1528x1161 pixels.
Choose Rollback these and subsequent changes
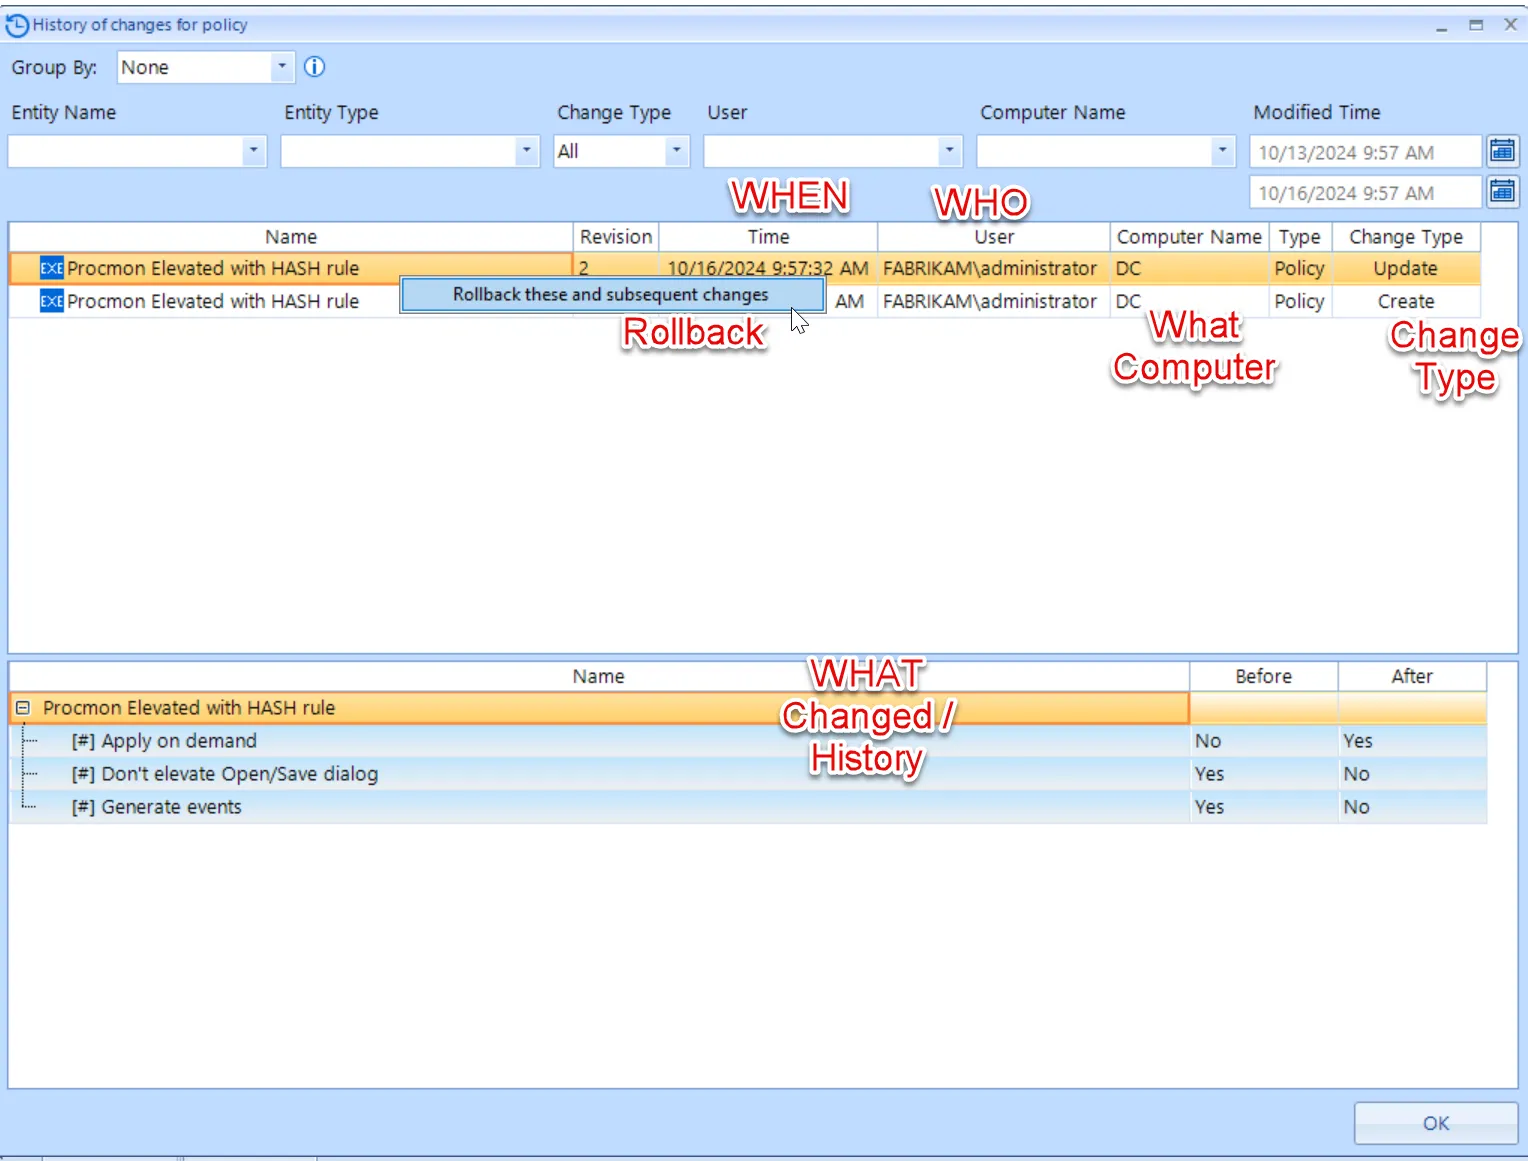pos(611,295)
